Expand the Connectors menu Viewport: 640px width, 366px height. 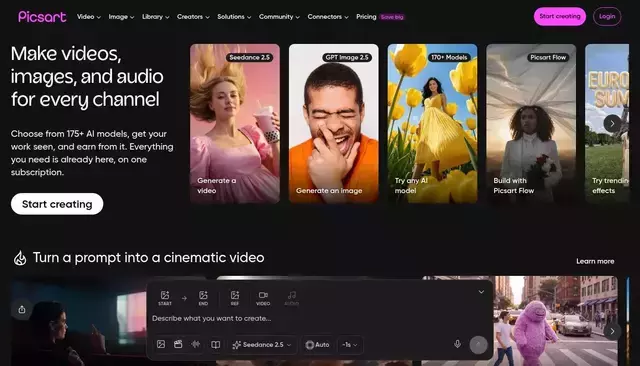click(x=328, y=17)
